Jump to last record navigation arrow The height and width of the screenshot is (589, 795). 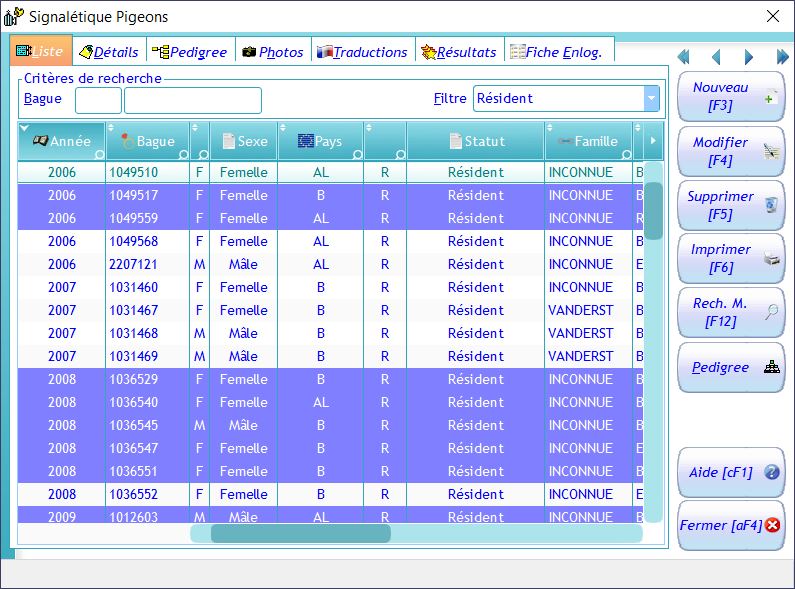(782, 57)
